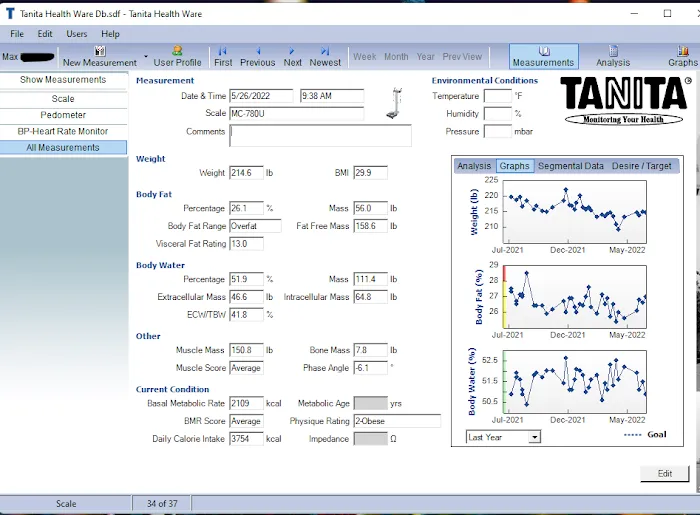Select BP-Heart Rate Monitor in sidebar

coord(63,131)
